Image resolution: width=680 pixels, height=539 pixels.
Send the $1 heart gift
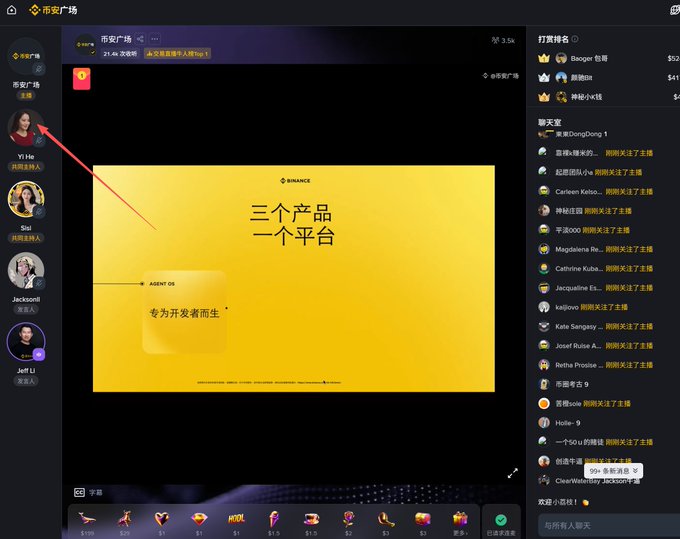tap(162, 523)
